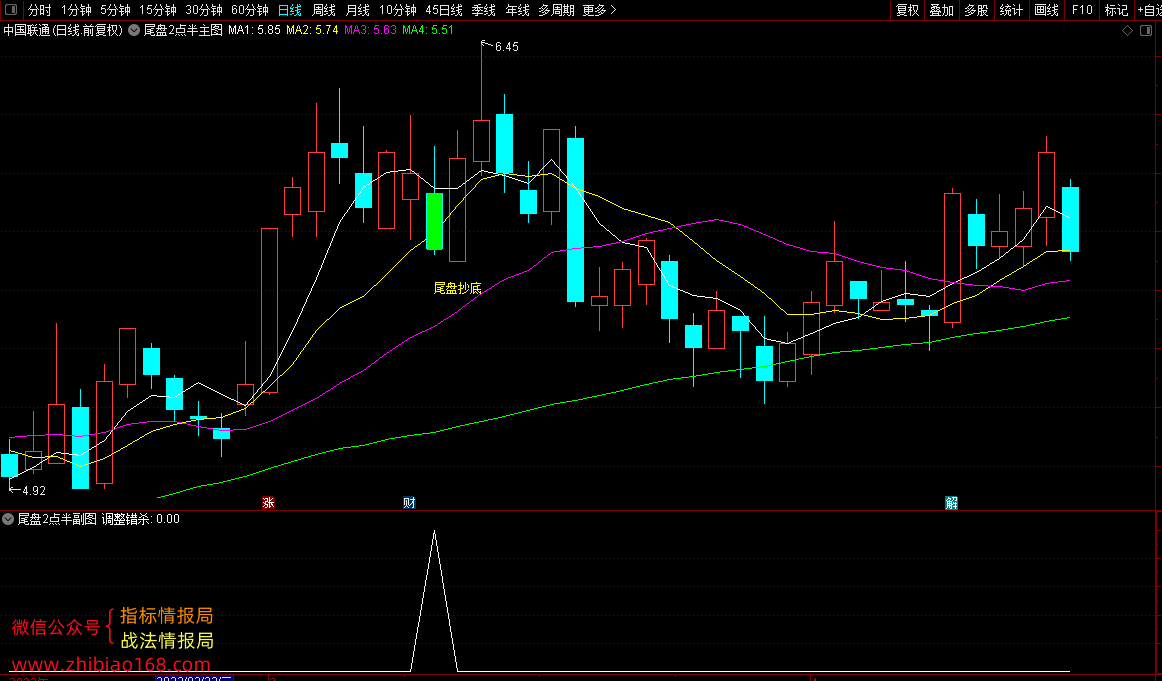
Task: Click the 叠加 overlay button
Action: pyautogui.click(x=941, y=10)
